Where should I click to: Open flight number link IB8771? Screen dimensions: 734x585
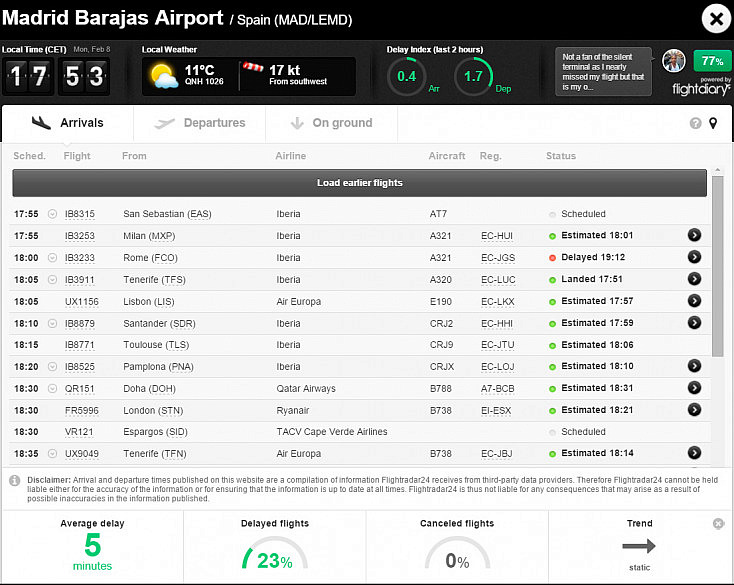80,345
